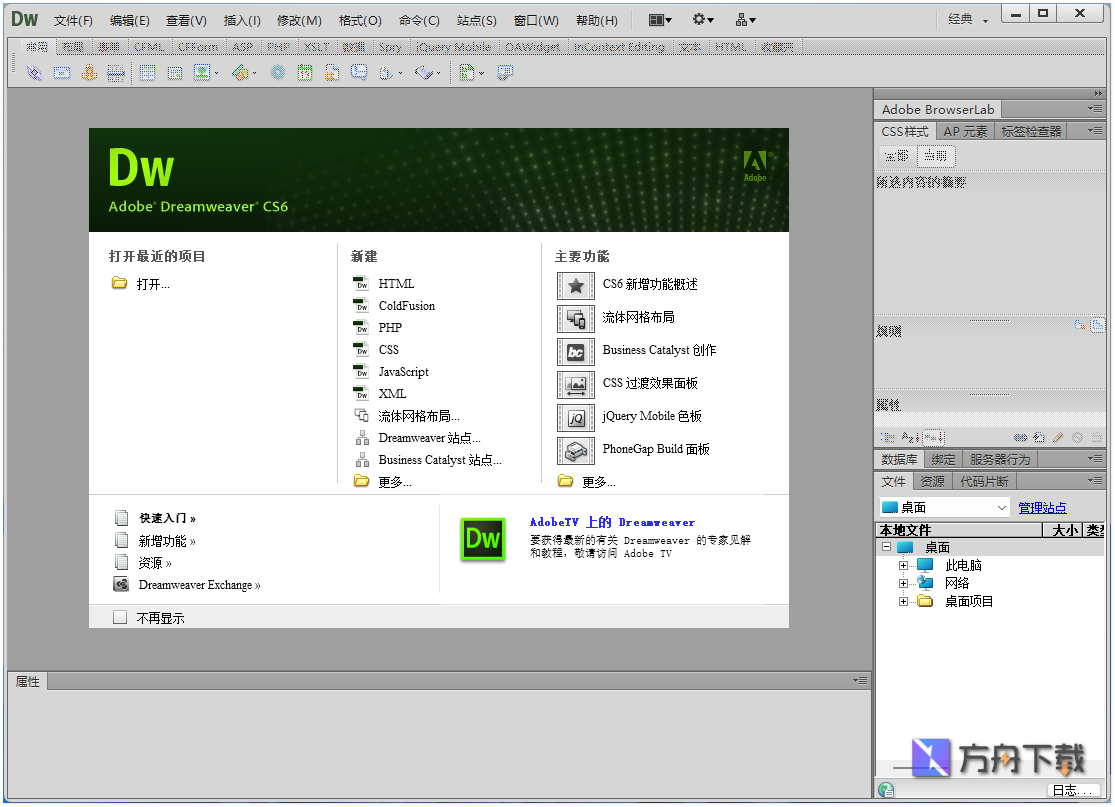
Task: Switch CSS Styles to 当前 mode
Action: point(936,156)
